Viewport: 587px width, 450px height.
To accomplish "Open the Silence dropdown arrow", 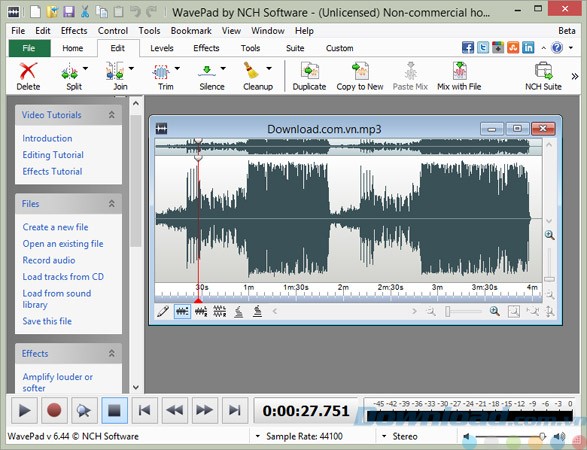I will tap(223, 68).
